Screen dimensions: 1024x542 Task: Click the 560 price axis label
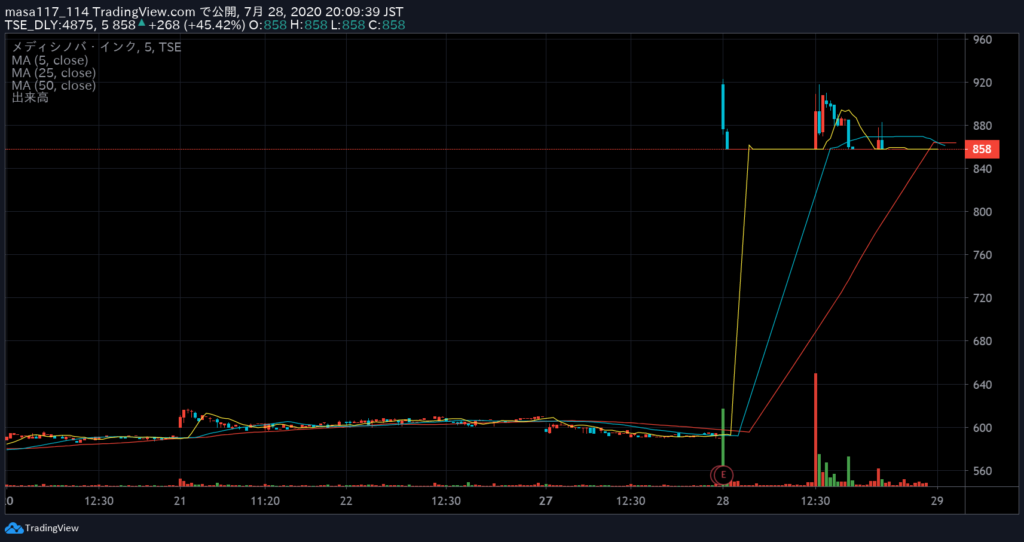pos(982,471)
